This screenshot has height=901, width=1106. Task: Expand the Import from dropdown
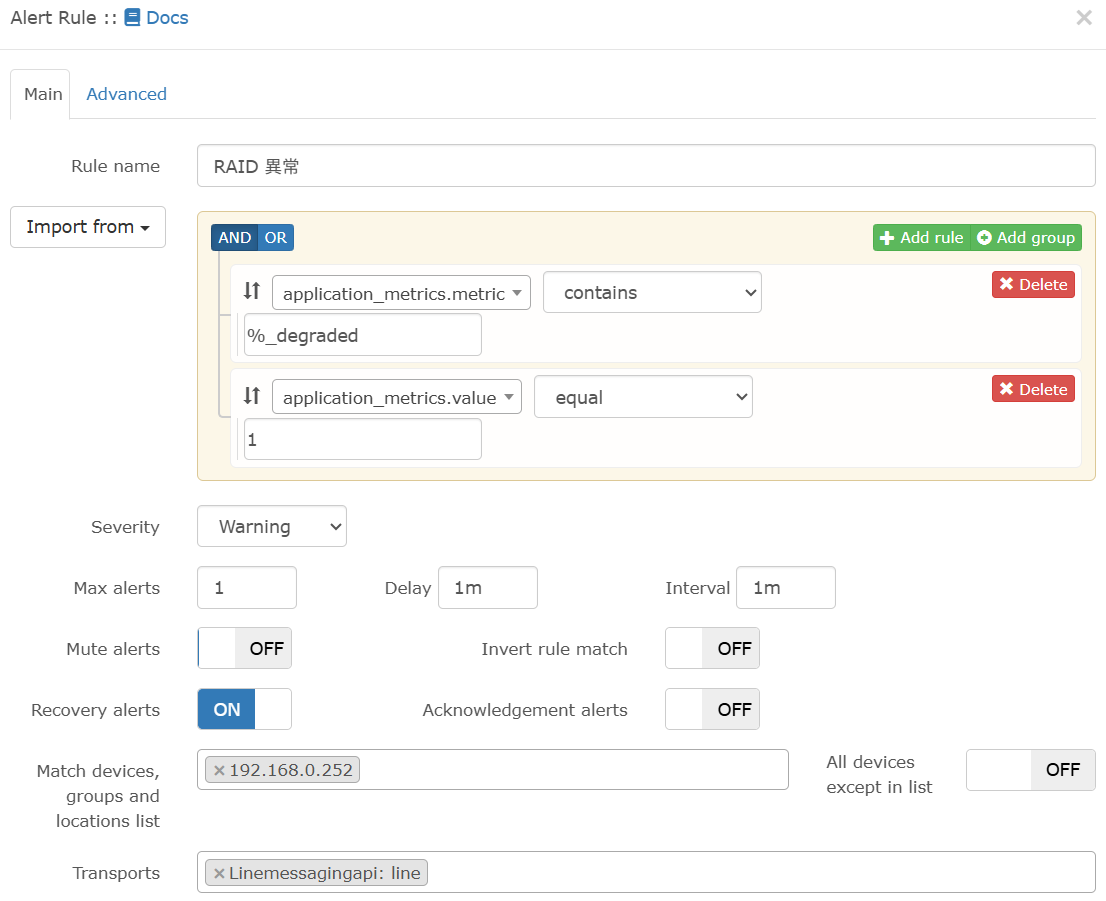(x=88, y=227)
